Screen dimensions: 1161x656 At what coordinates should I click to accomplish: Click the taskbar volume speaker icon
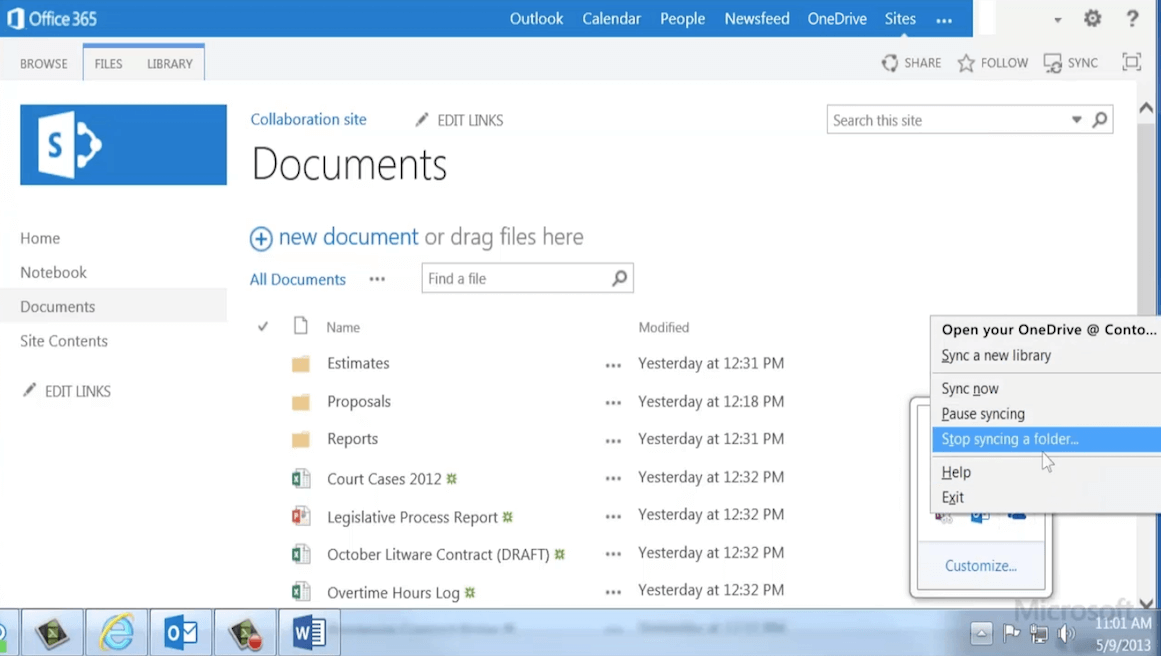tap(1066, 633)
